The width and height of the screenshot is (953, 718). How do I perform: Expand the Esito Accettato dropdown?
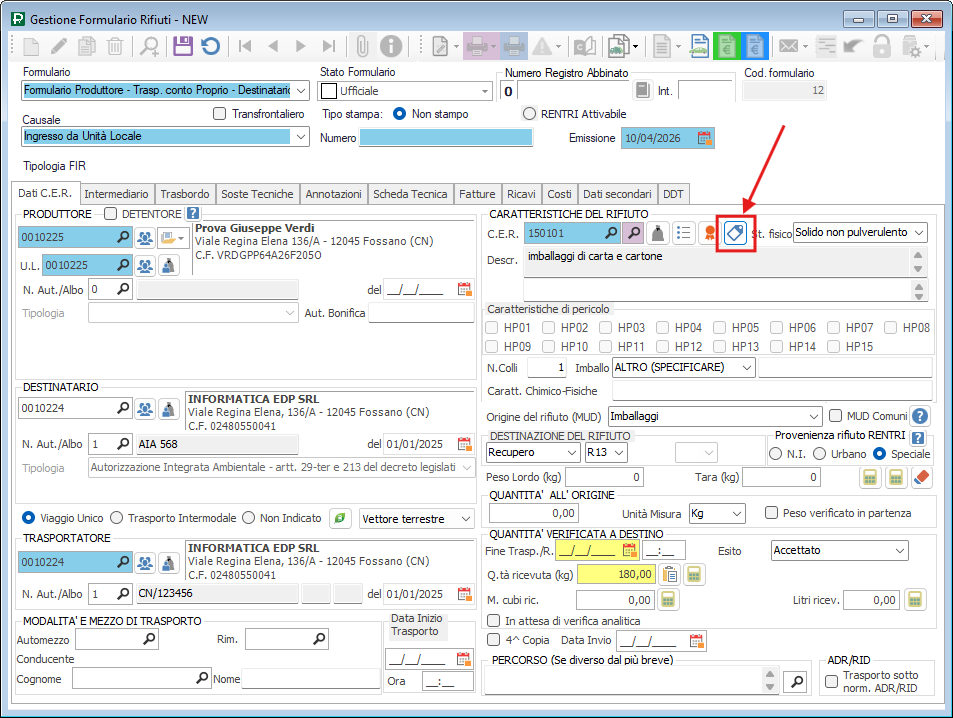[x=899, y=551]
